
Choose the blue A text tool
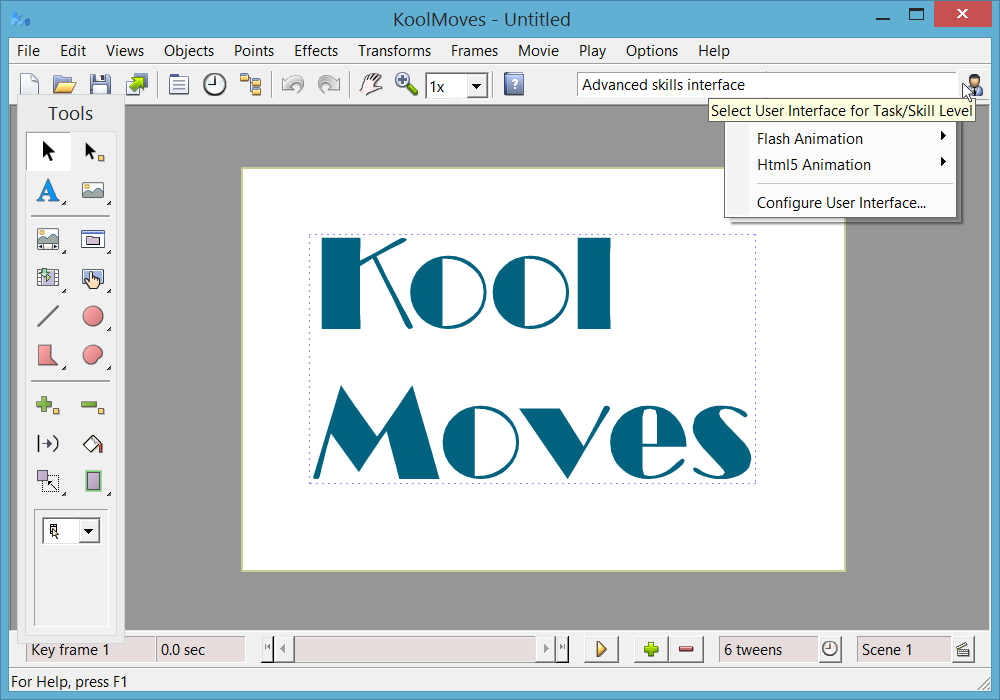[48, 191]
